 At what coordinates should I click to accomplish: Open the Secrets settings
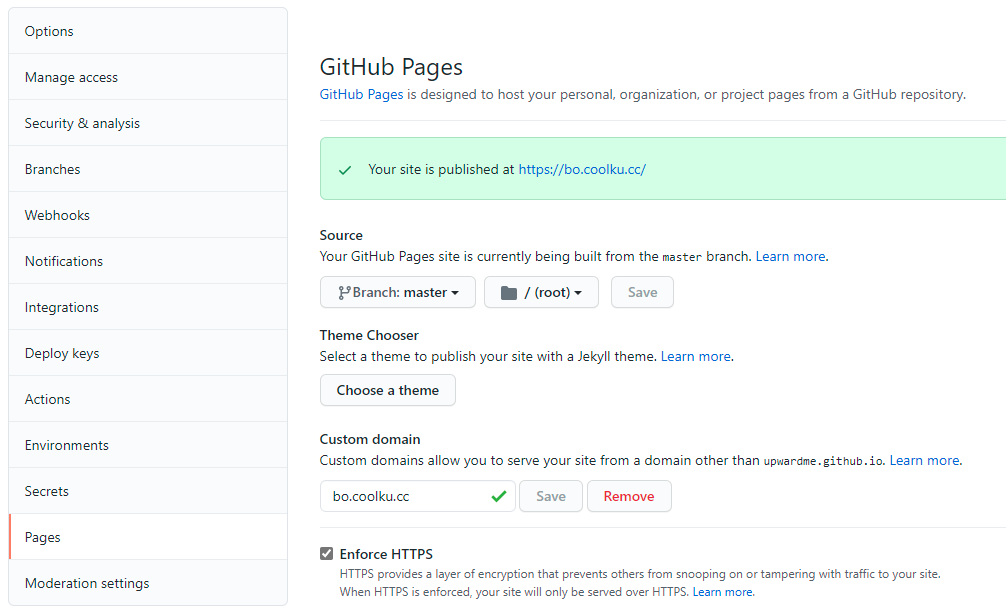148,491
